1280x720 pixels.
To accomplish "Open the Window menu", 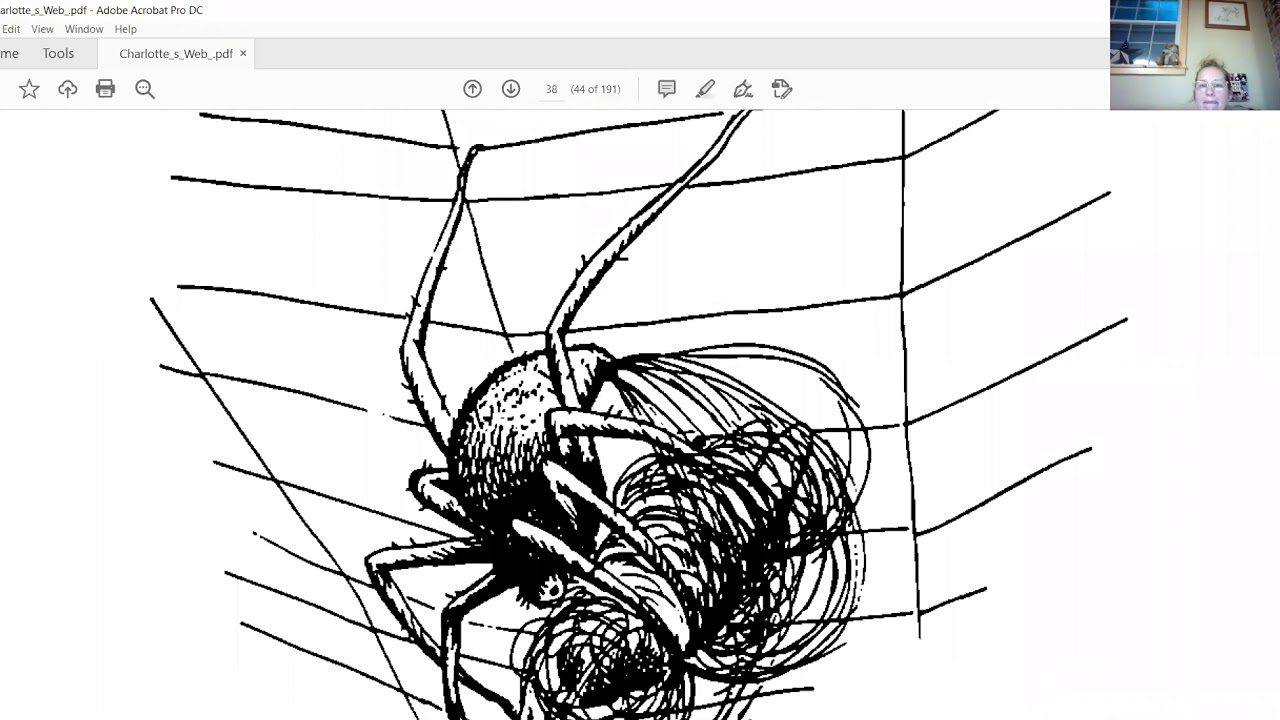I will pos(84,29).
